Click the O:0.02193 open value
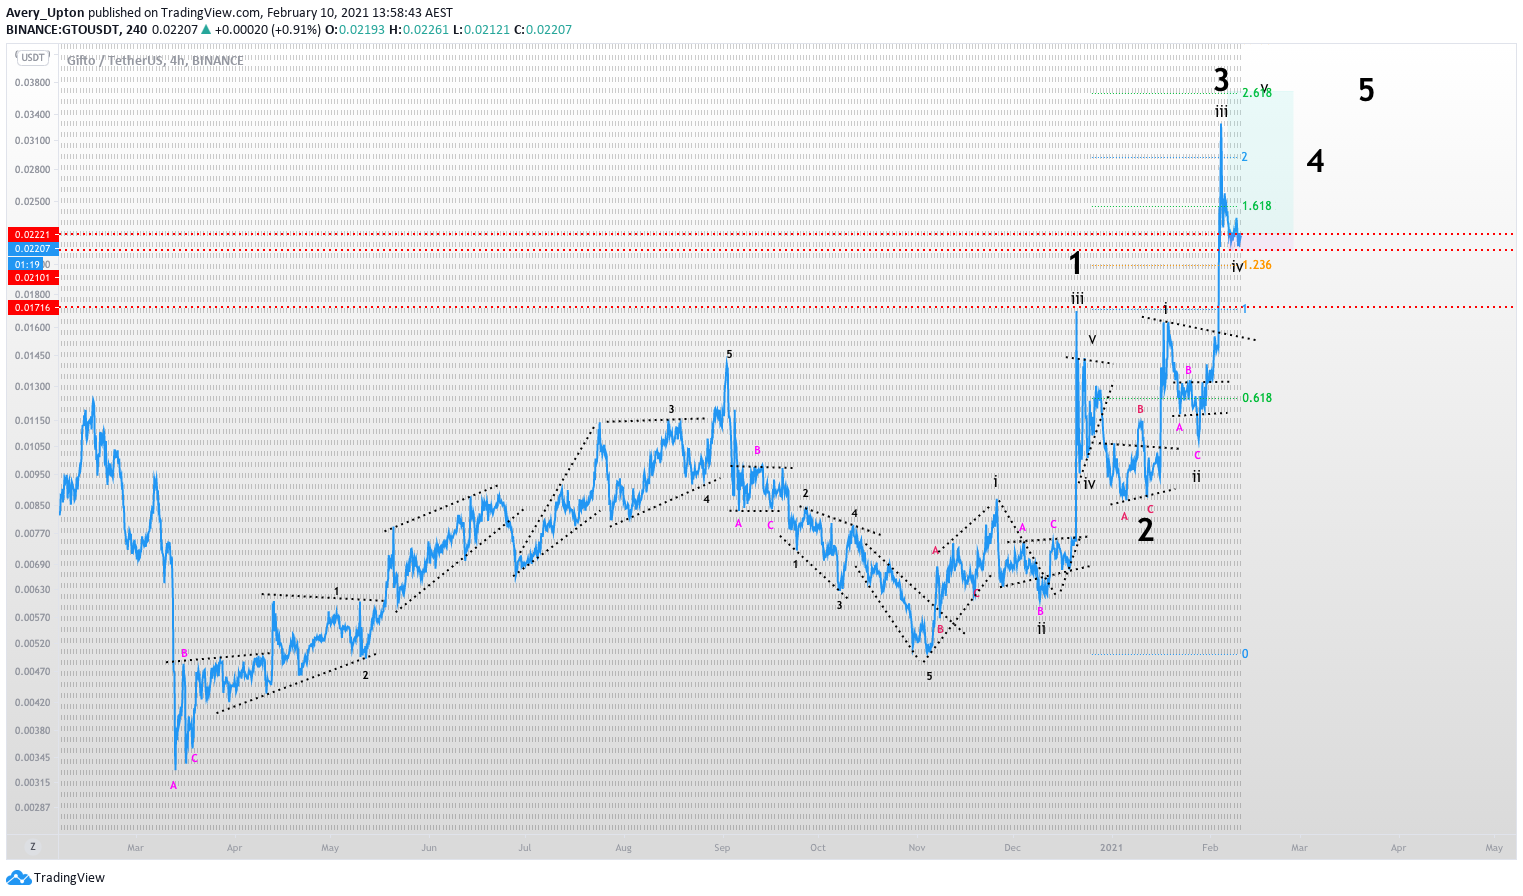Screen dimensions: 1523x896 [355, 30]
